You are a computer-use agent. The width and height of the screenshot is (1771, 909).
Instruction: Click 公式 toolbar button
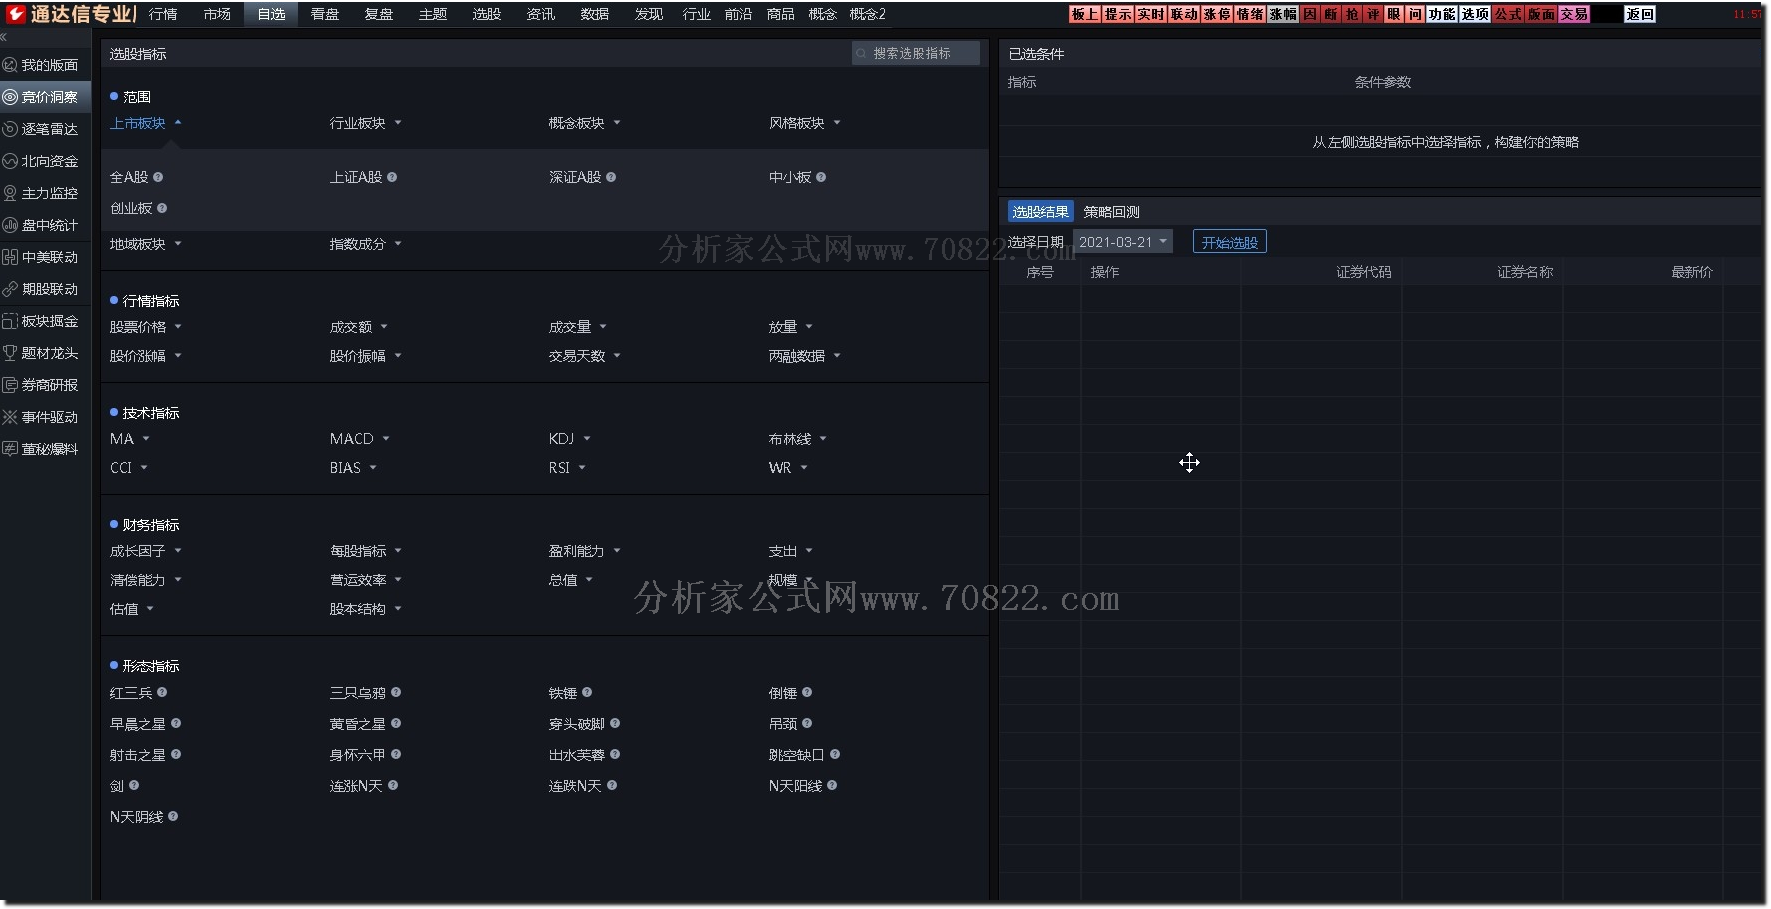coord(1509,14)
